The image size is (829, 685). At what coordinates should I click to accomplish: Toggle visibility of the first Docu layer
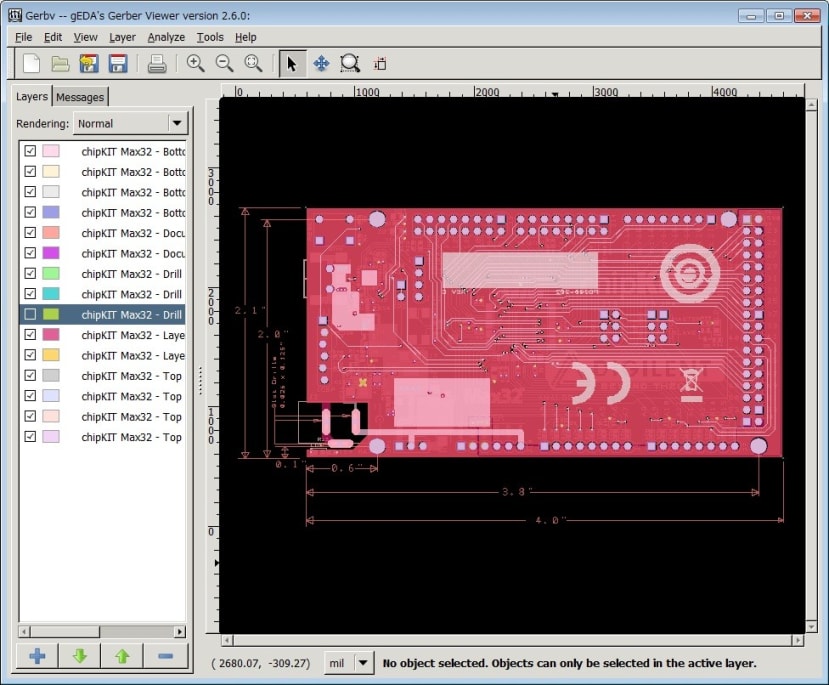[x=30, y=233]
